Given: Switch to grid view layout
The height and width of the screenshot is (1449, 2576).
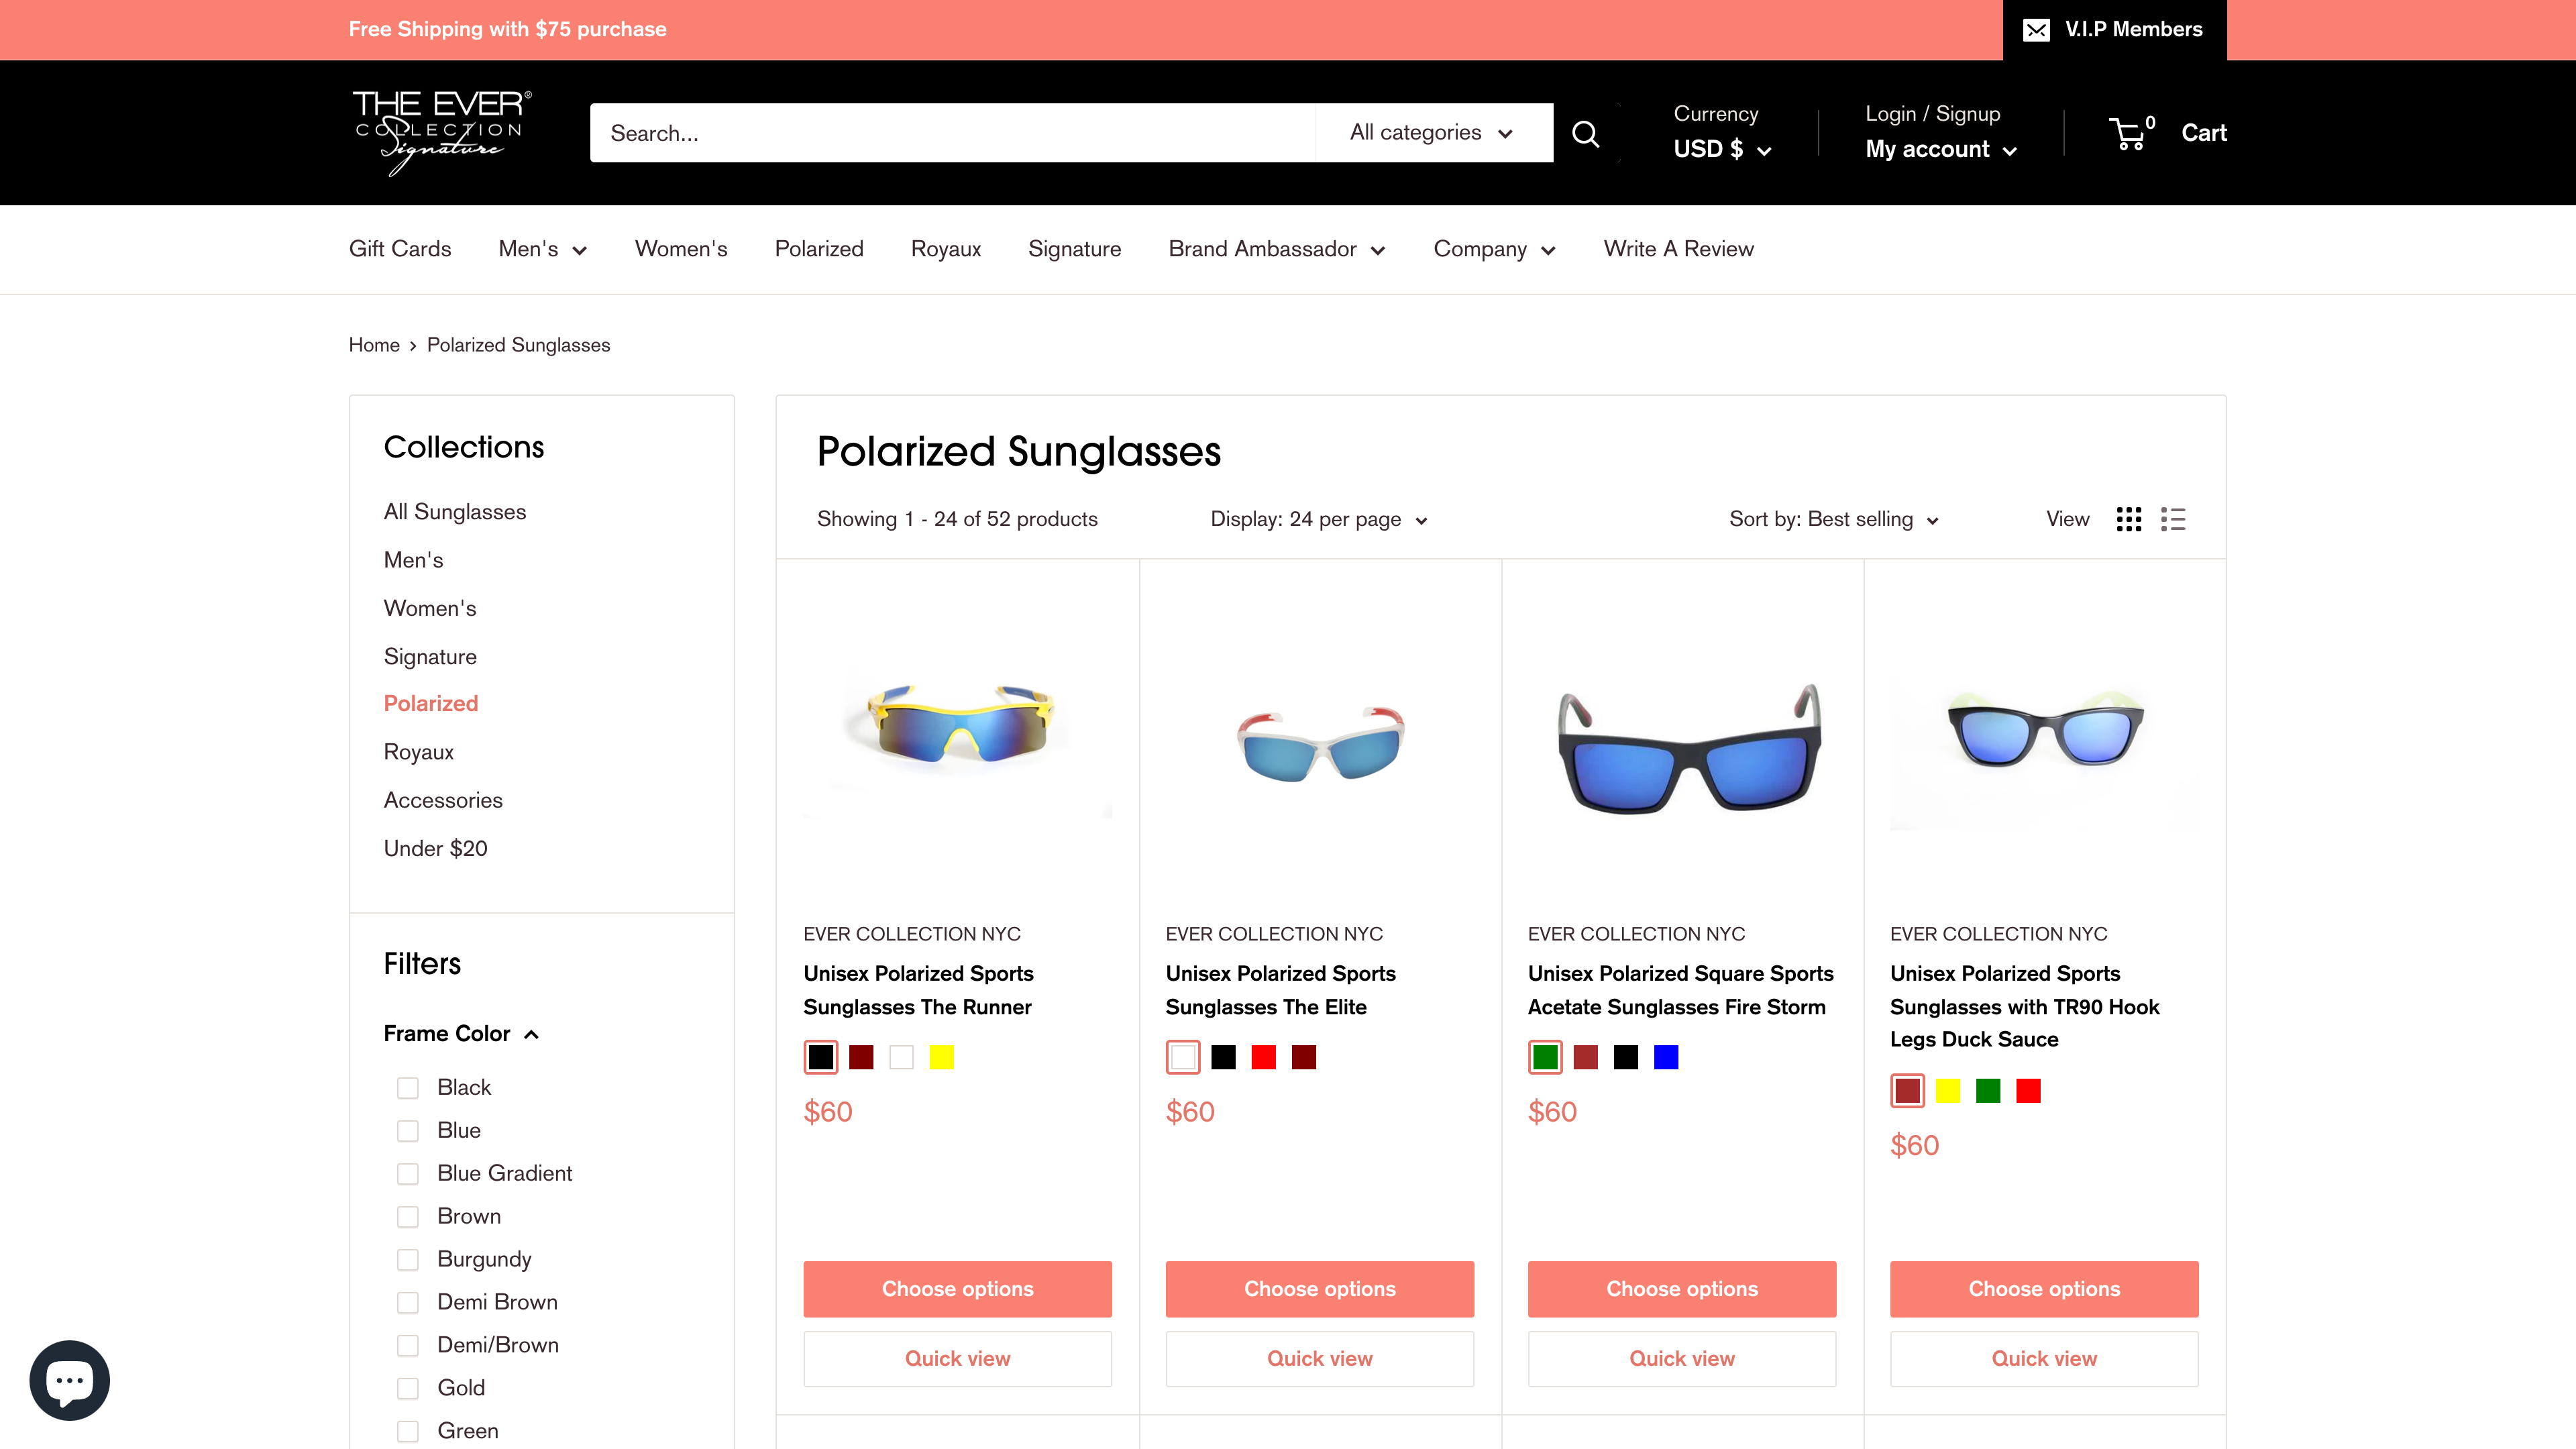Looking at the screenshot, I should click(x=2129, y=519).
